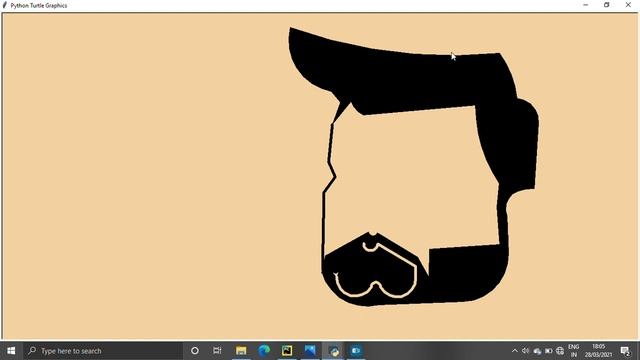
Task: Click the Python Turtle Graphics title text
Action: pos(39,6)
